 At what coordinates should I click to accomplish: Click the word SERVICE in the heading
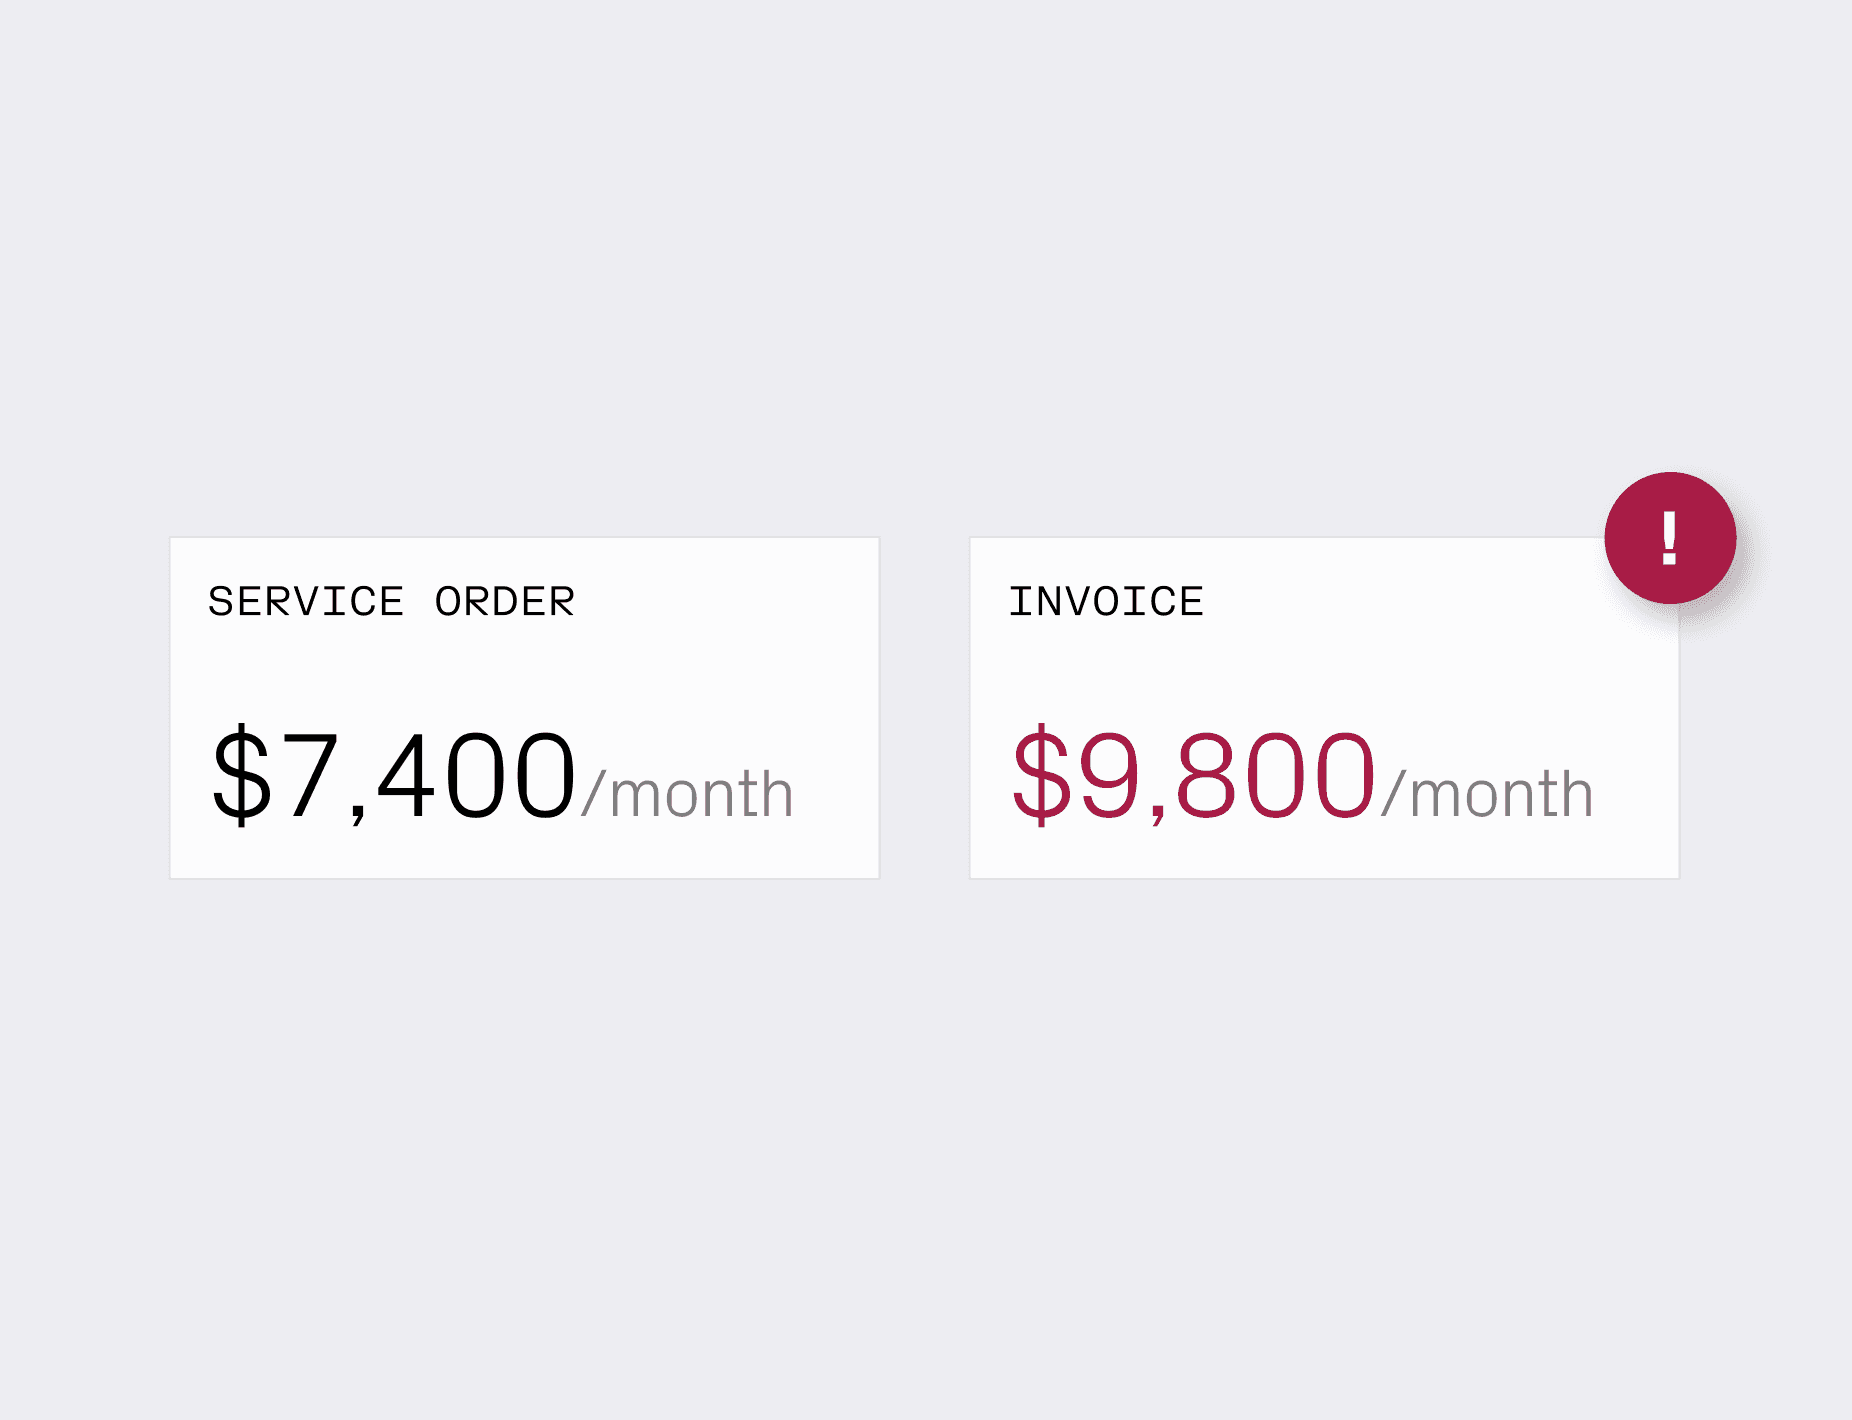point(306,602)
